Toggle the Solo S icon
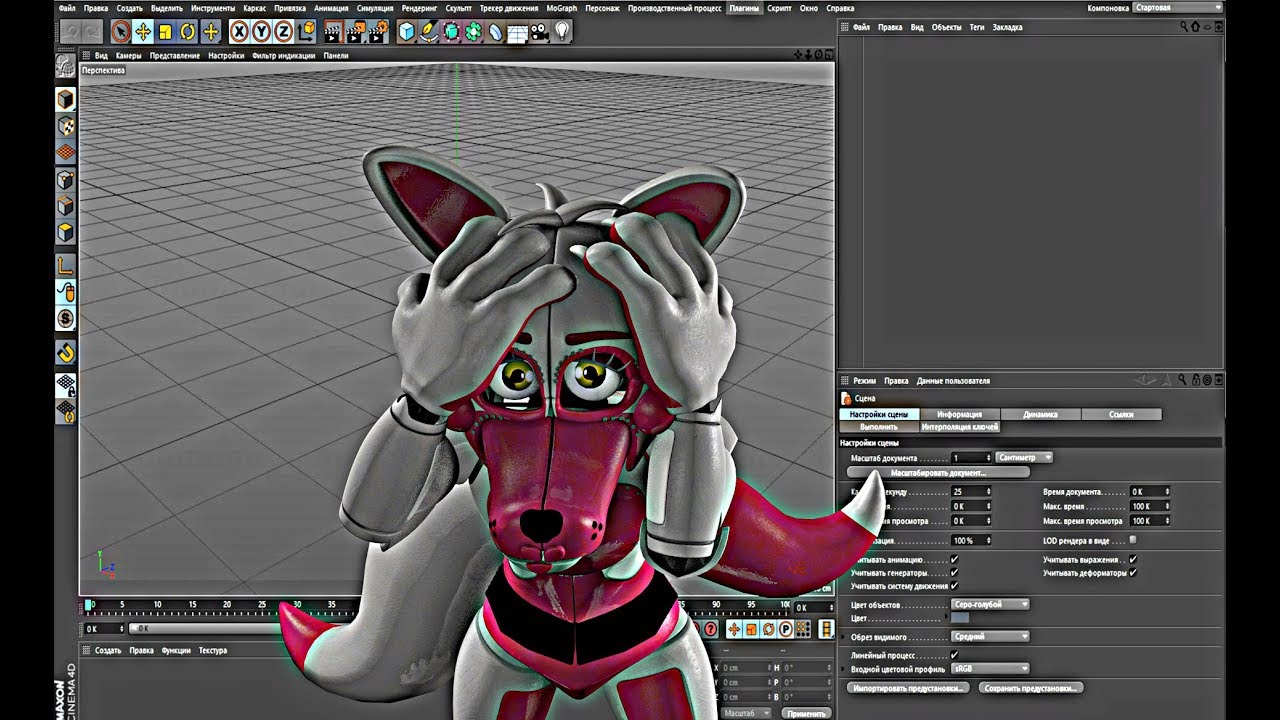Image resolution: width=1280 pixels, height=720 pixels. click(x=65, y=319)
